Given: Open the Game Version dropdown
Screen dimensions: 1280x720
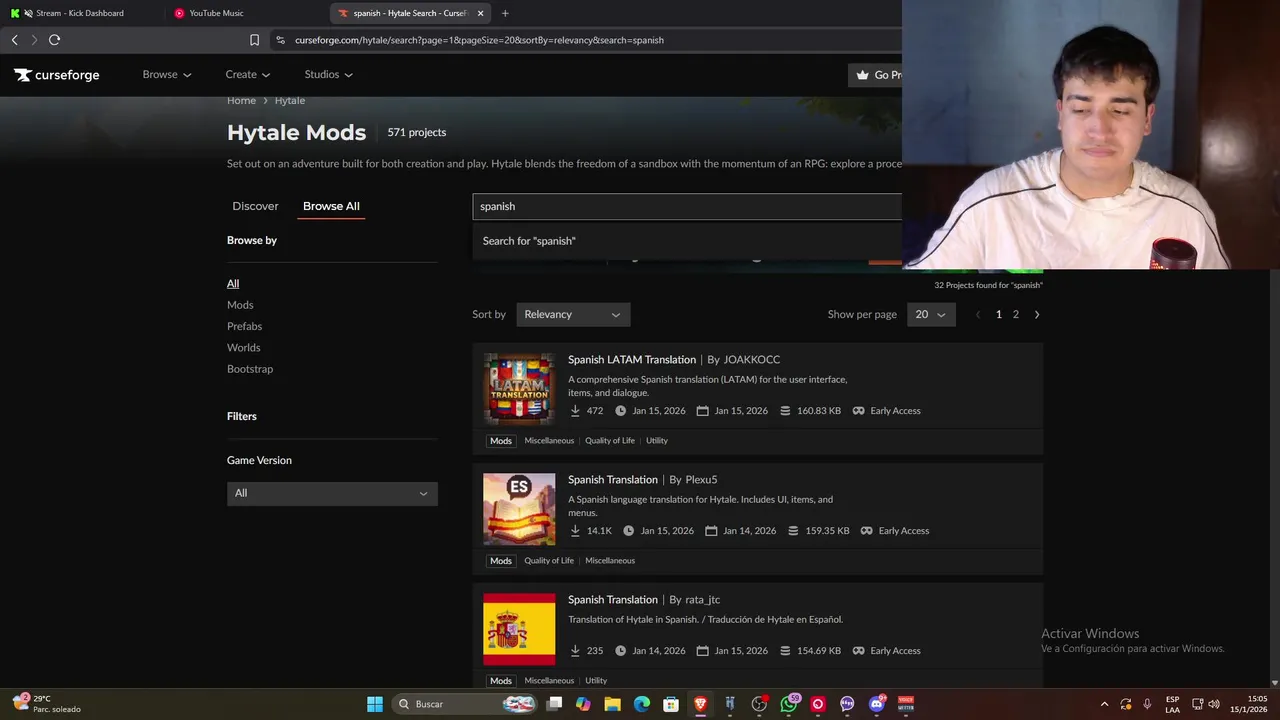Looking at the screenshot, I should pyautogui.click(x=332, y=493).
